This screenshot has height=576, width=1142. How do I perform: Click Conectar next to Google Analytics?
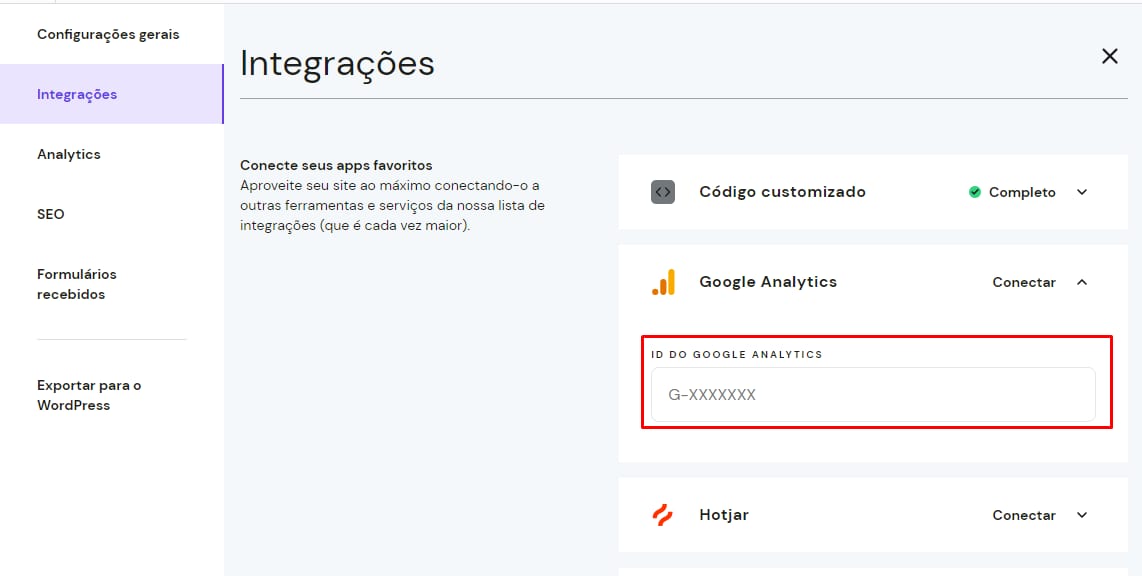(1024, 282)
